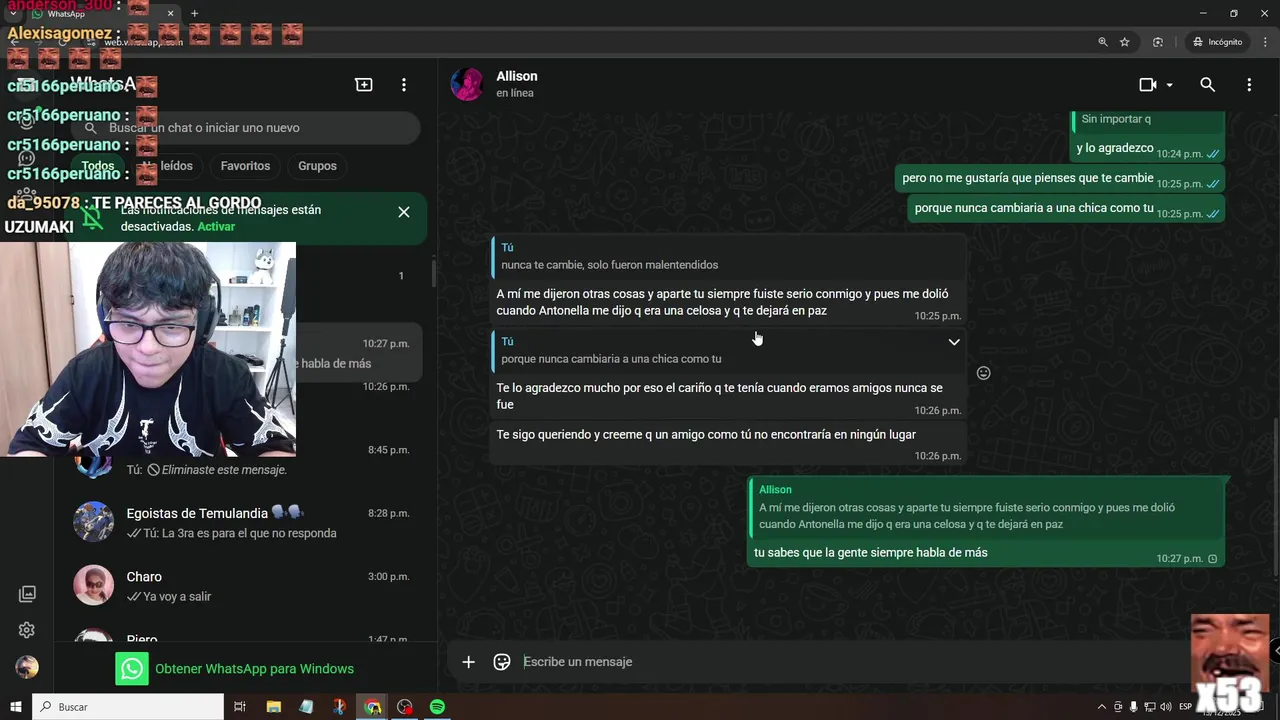Jump to quoted 'porque nunca cambiaria' message
Image resolution: width=1280 pixels, height=720 pixels.
pos(728,350)
